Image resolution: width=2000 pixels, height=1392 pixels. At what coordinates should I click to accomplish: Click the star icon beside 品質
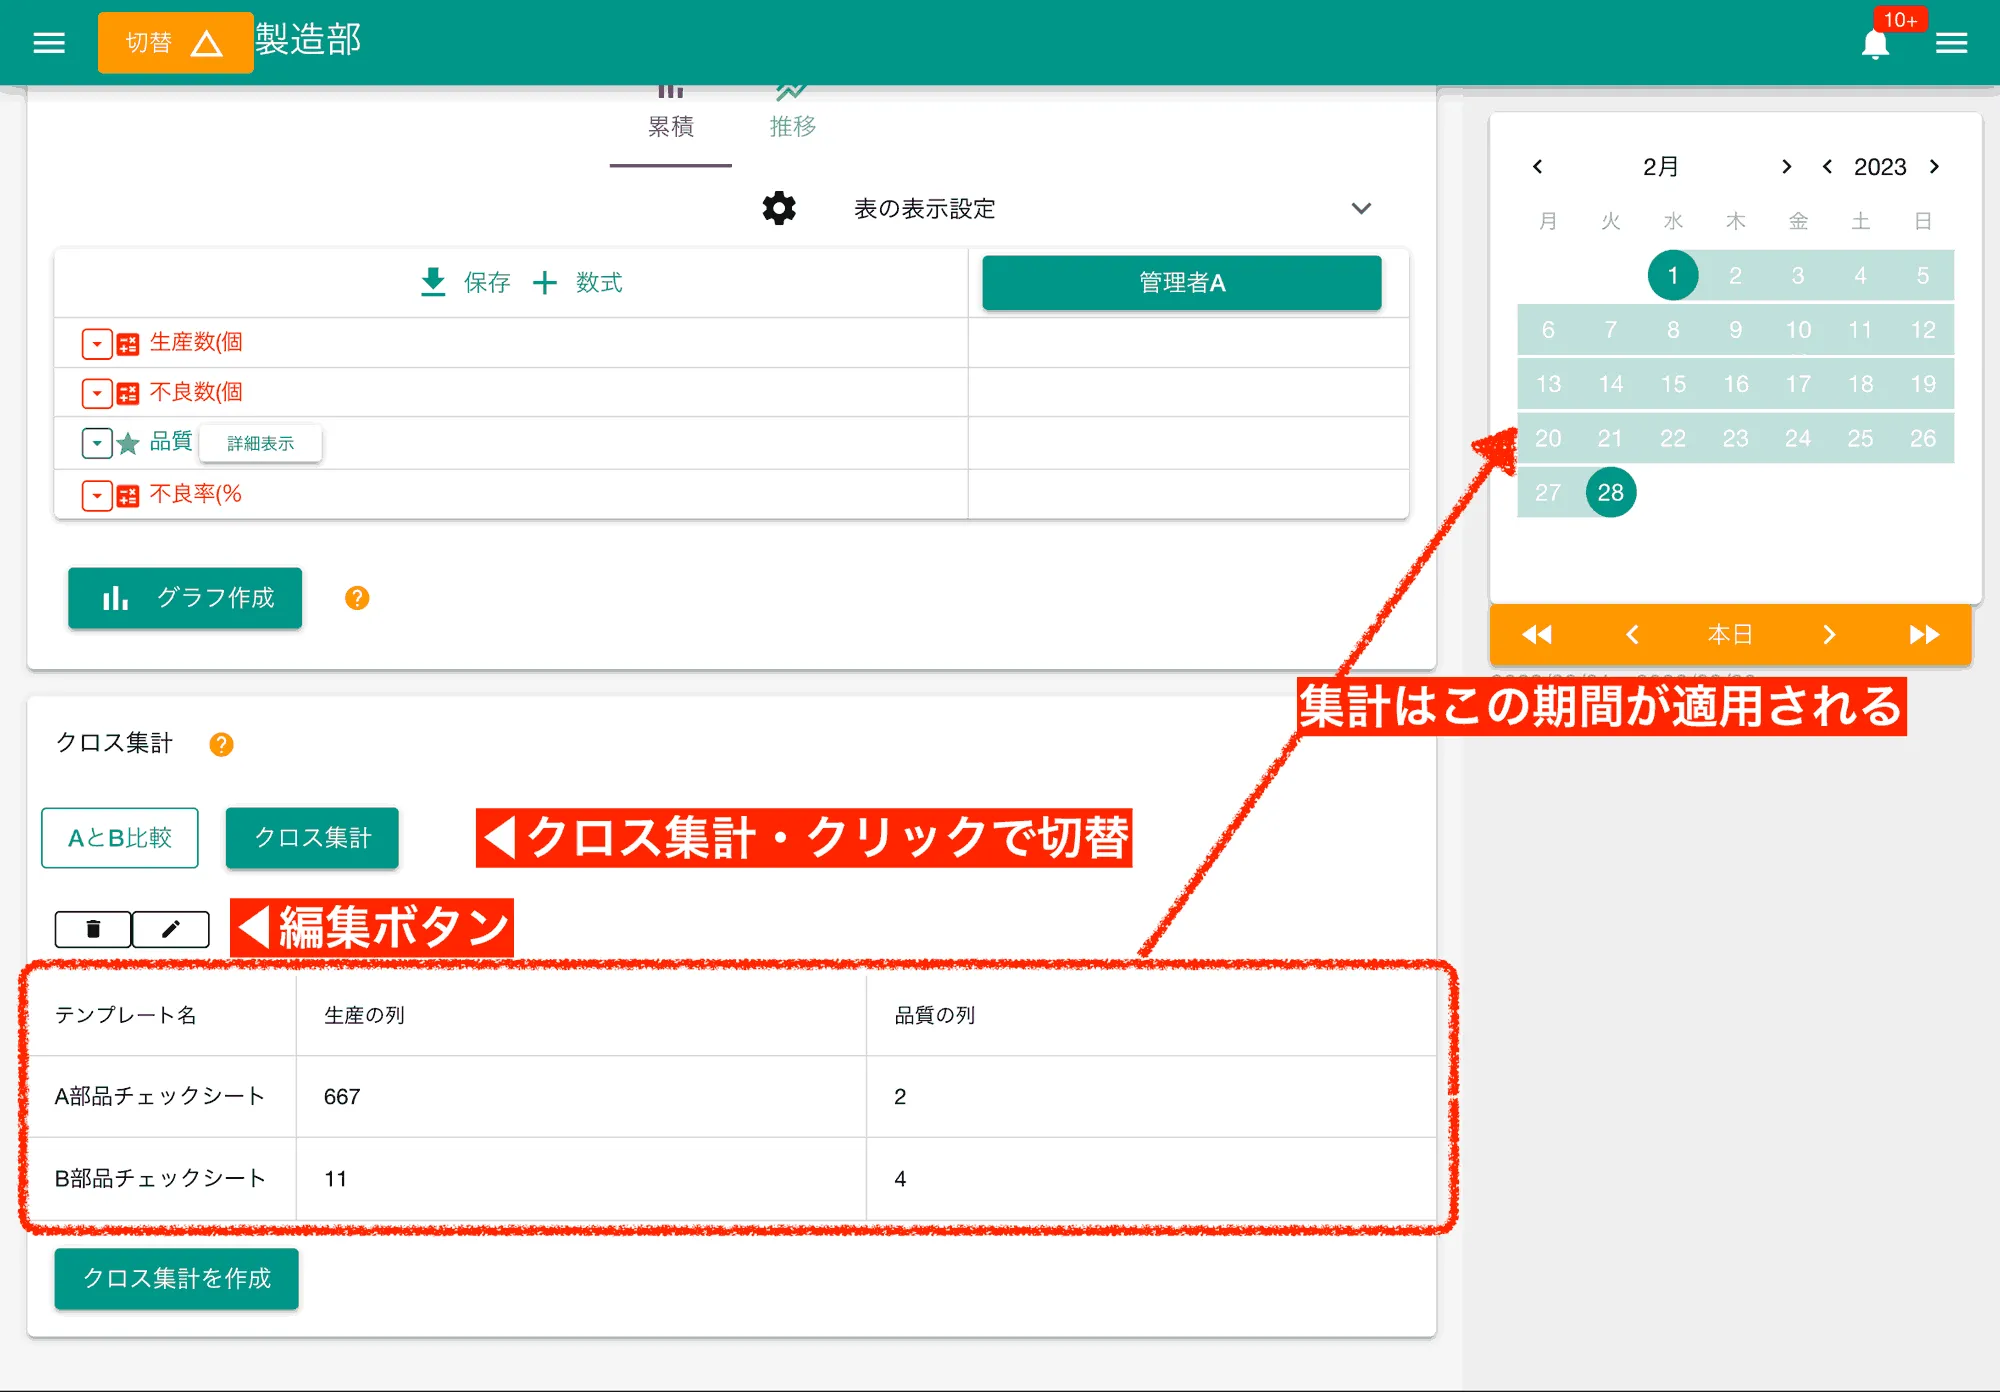130,442
